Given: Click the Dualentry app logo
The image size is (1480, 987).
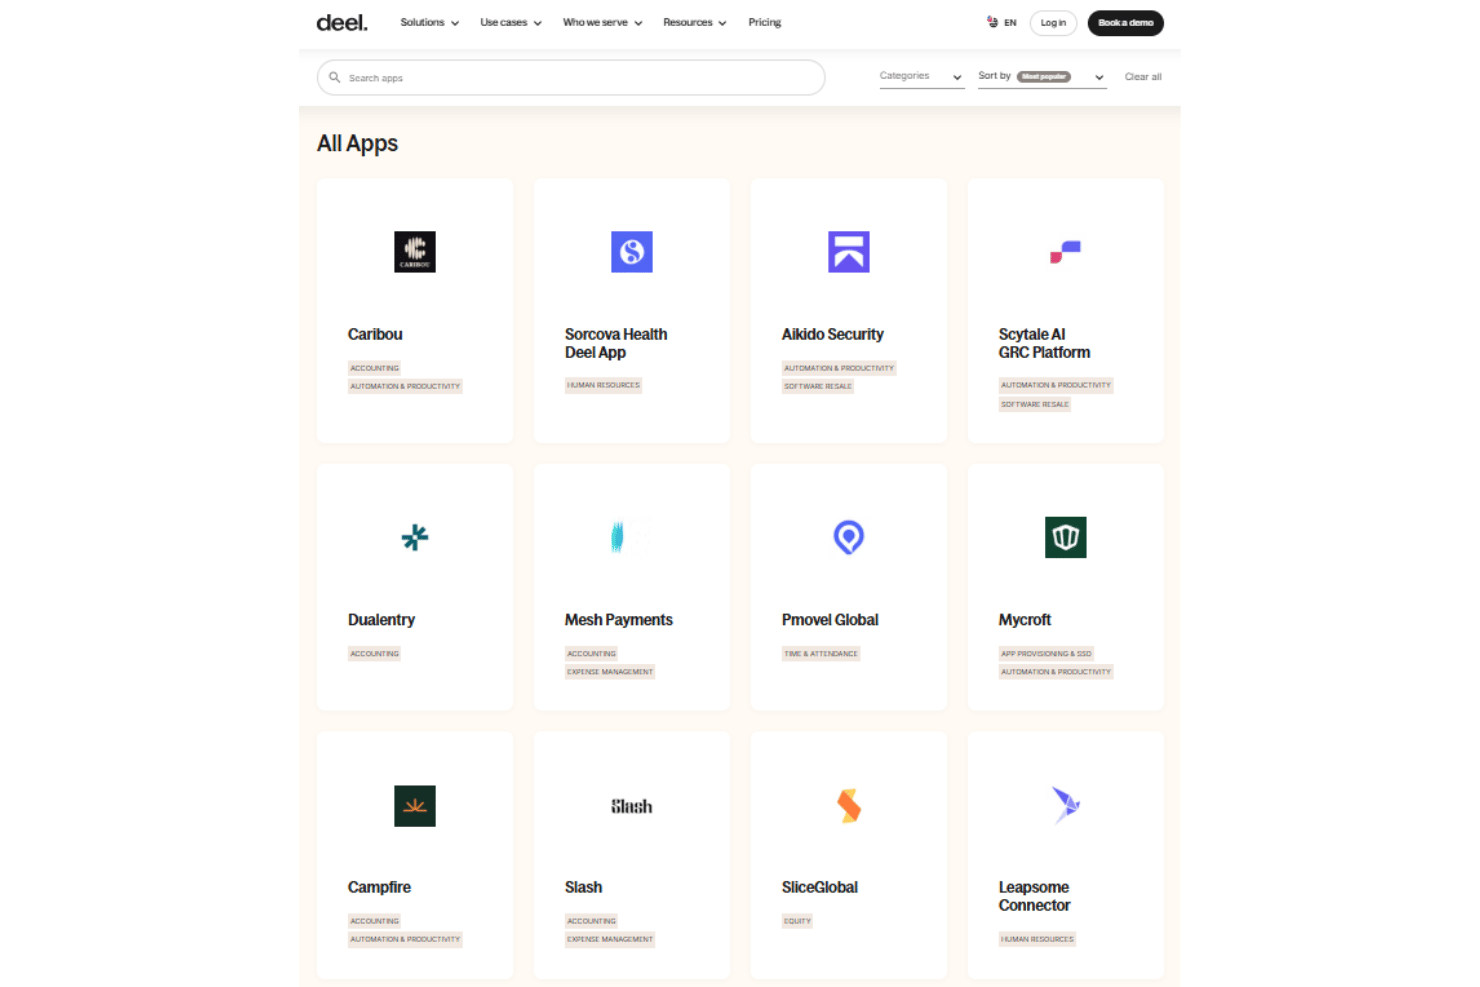Looking at the screenshot, I should tap(415, 538).
